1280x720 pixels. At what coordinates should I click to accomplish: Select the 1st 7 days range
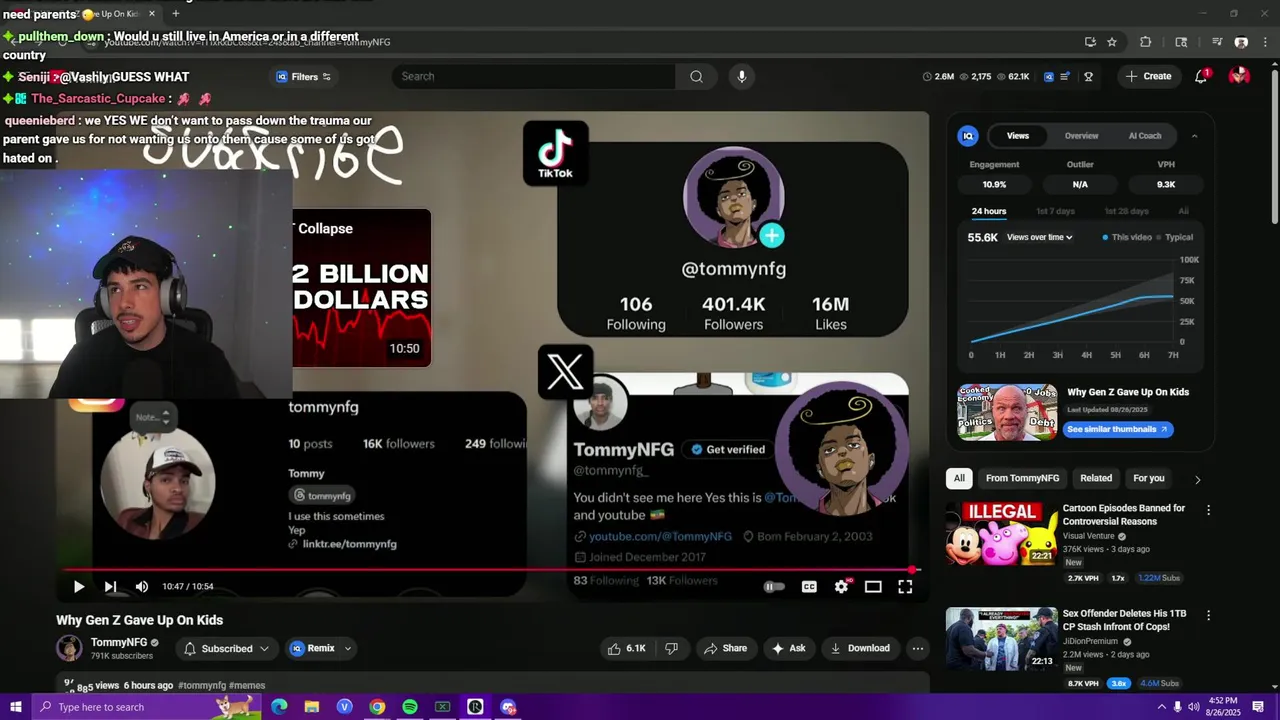click(x=1055, y=211)
